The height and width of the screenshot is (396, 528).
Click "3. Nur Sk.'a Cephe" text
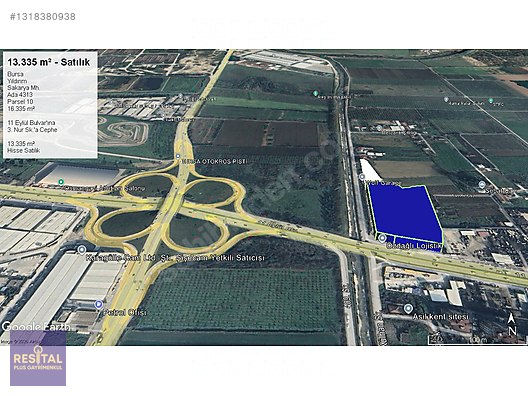pos(32,130)
